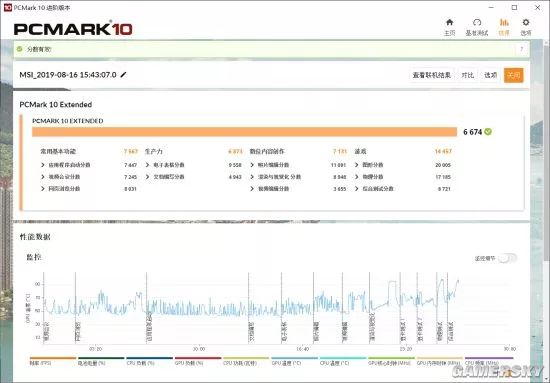550x383 pixels.
Task: Click the green validity badge beside 6 674
Action: click(x=488, y=132)
